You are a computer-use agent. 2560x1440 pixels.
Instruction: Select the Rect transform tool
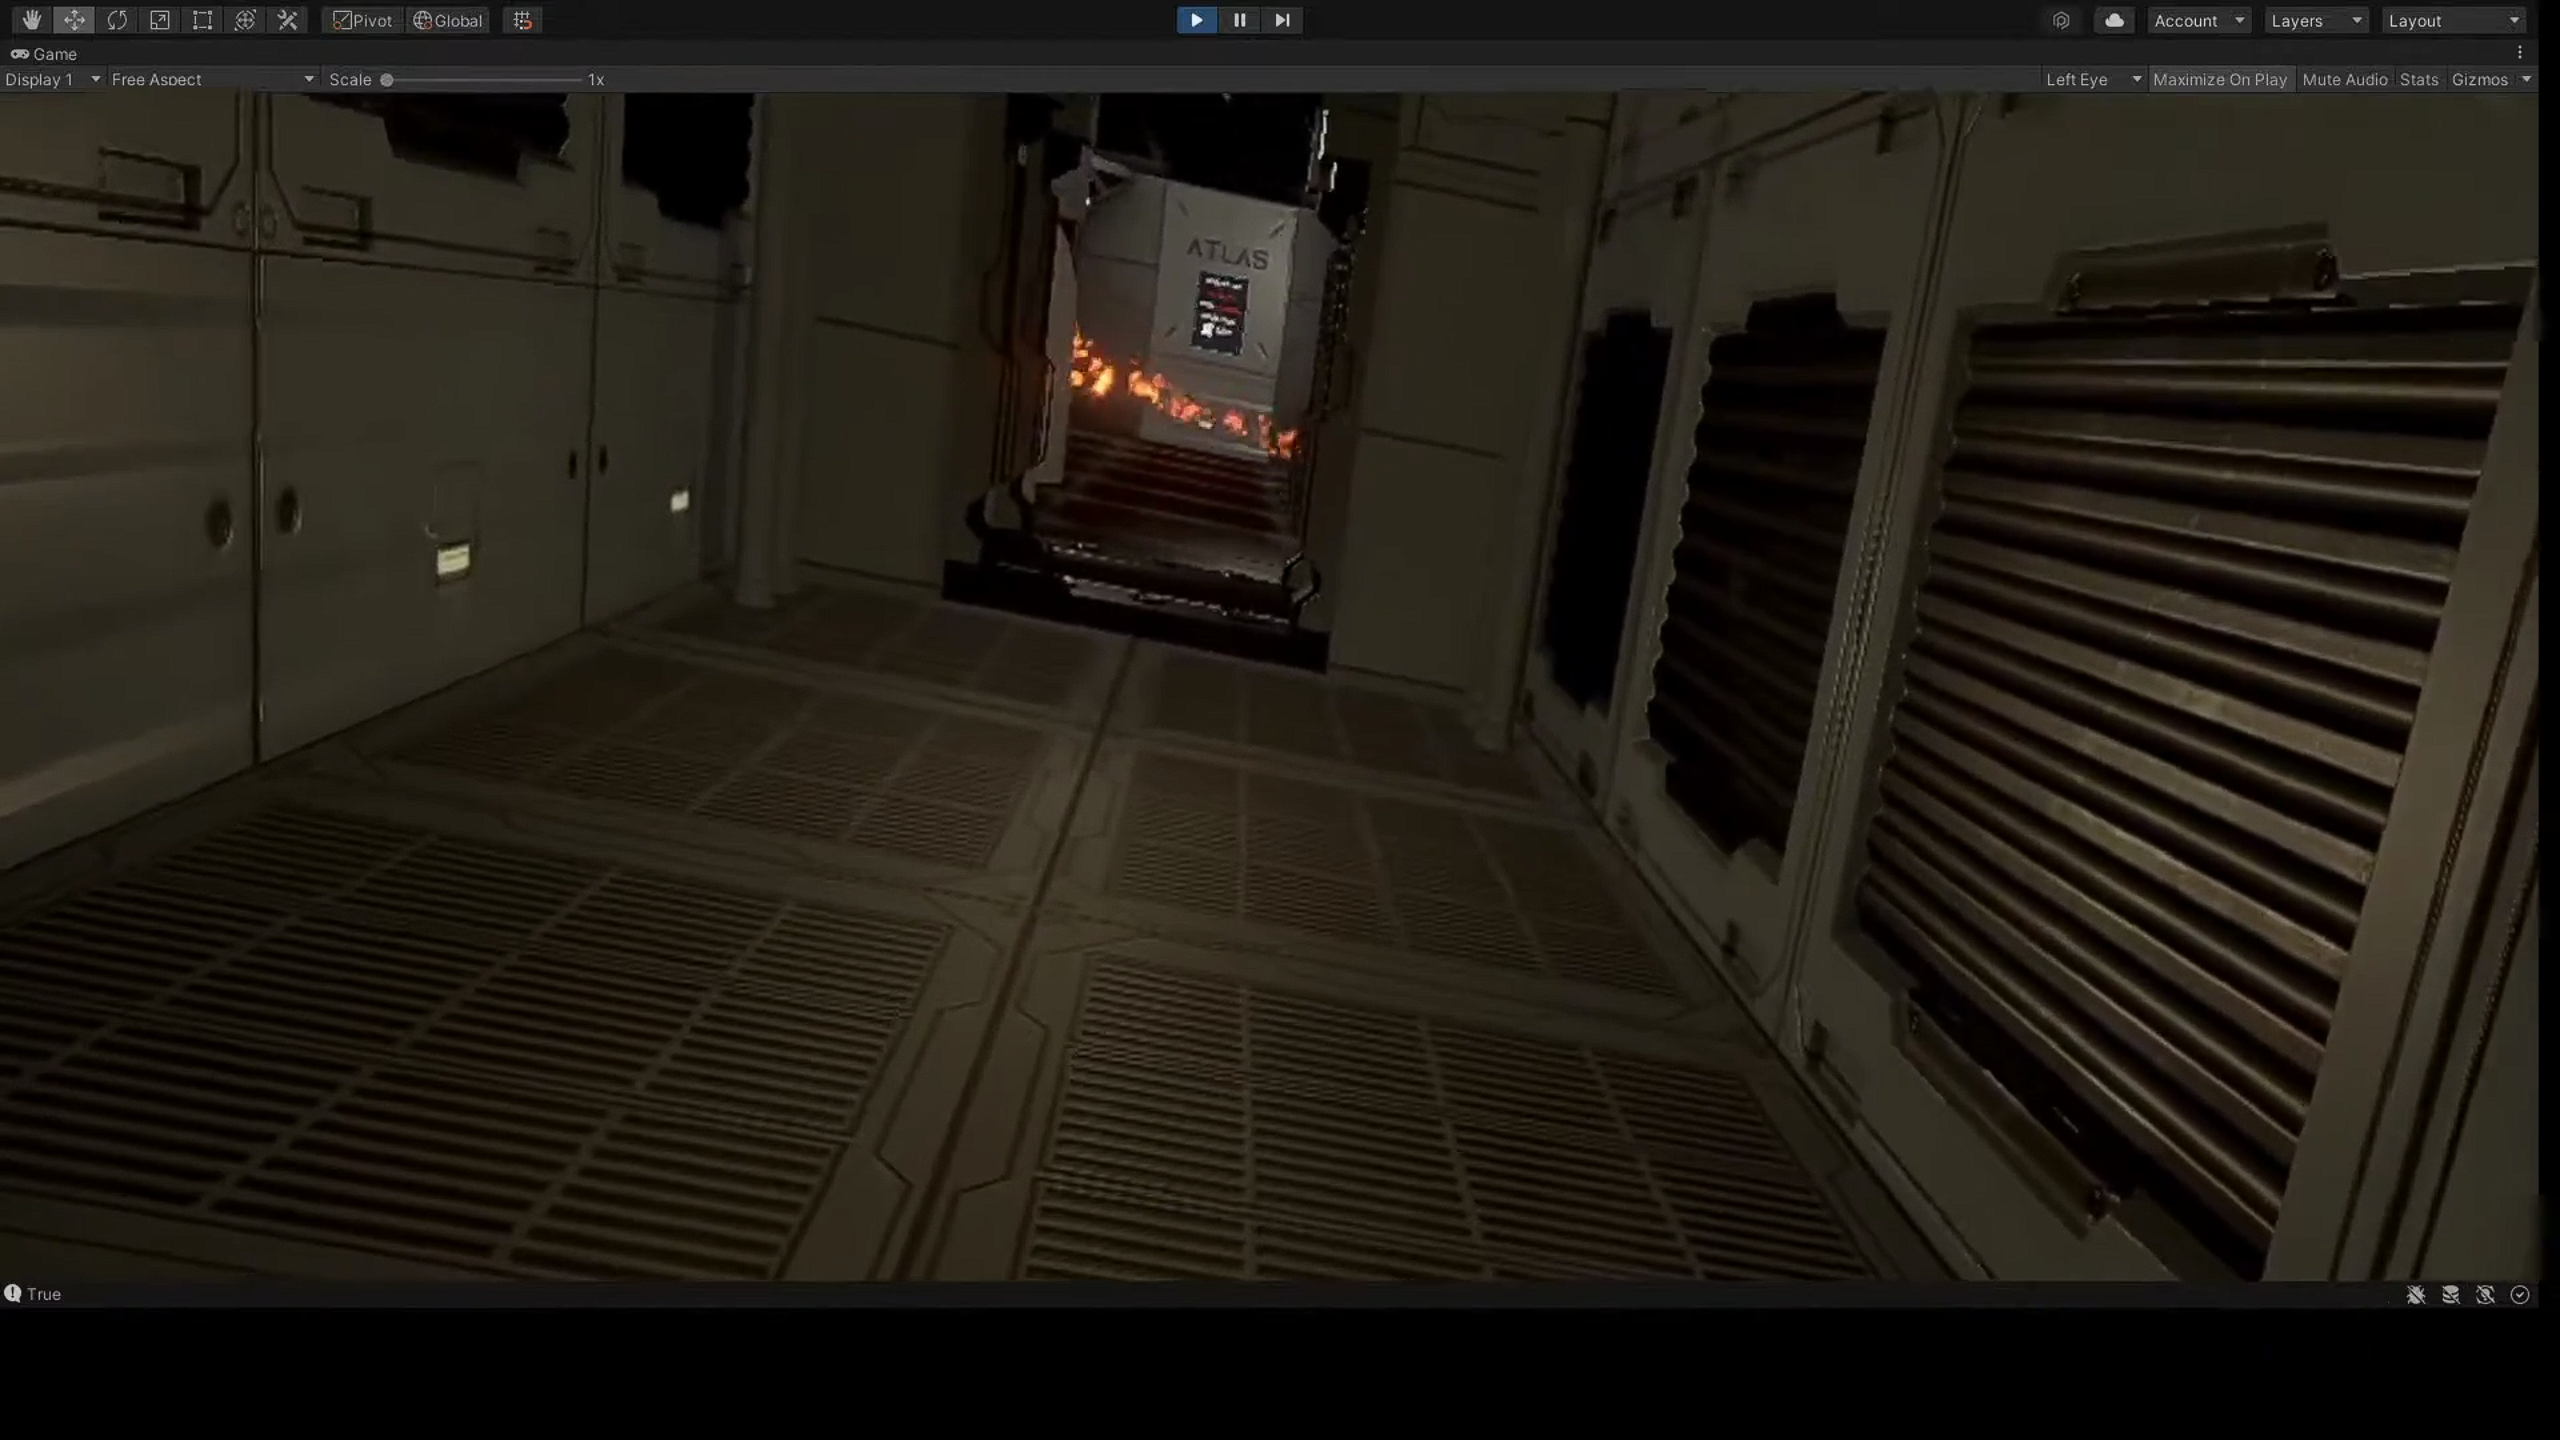coord(202,20)
